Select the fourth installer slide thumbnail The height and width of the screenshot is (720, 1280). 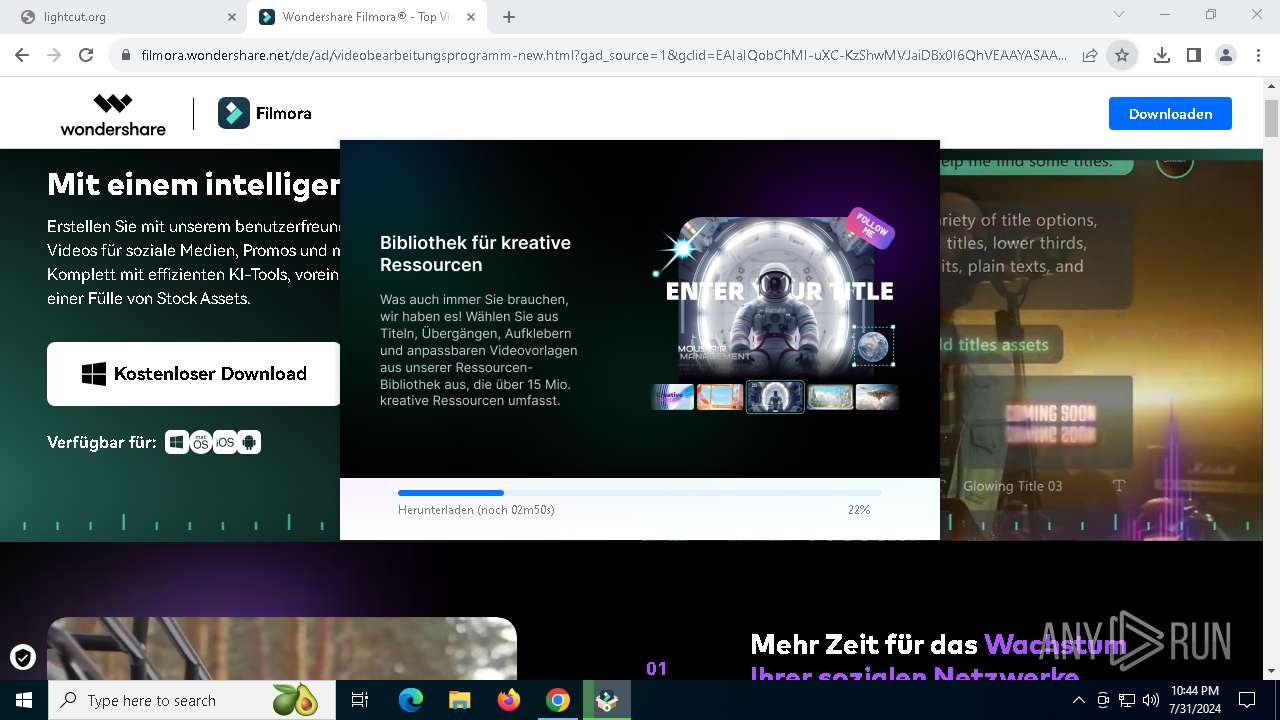click(830, 397)
